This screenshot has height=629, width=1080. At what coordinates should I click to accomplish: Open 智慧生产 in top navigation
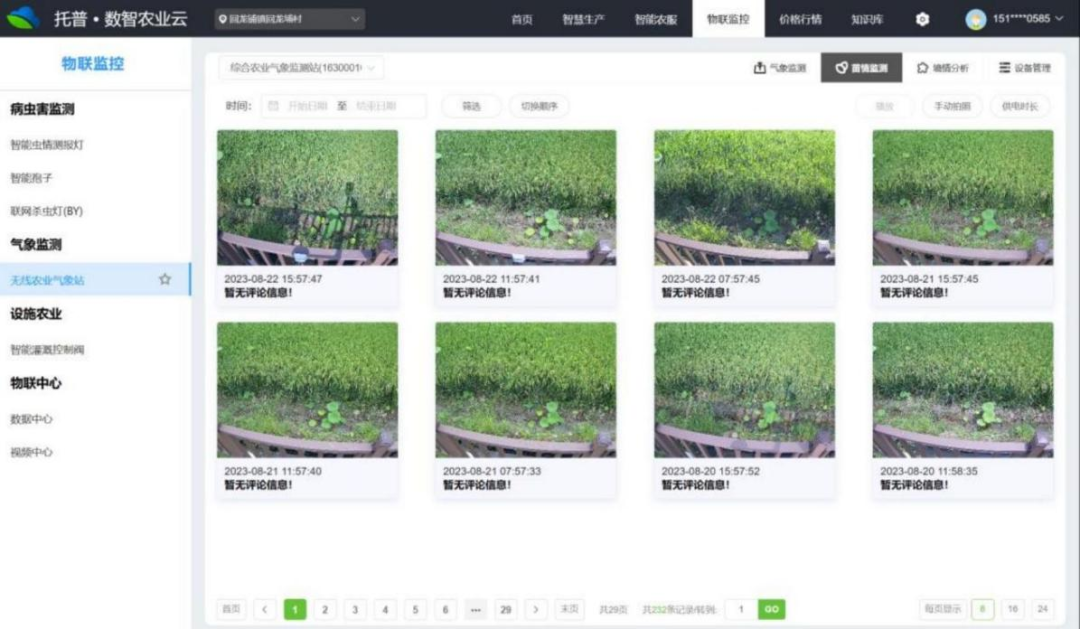pyautogui.click(x=583, y=19)
